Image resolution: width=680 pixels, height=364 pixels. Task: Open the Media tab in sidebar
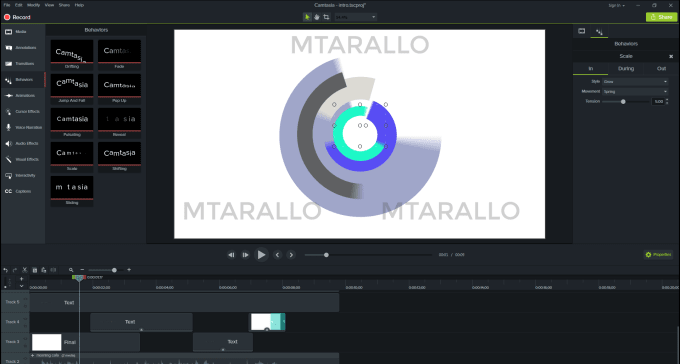click(23, 32)
